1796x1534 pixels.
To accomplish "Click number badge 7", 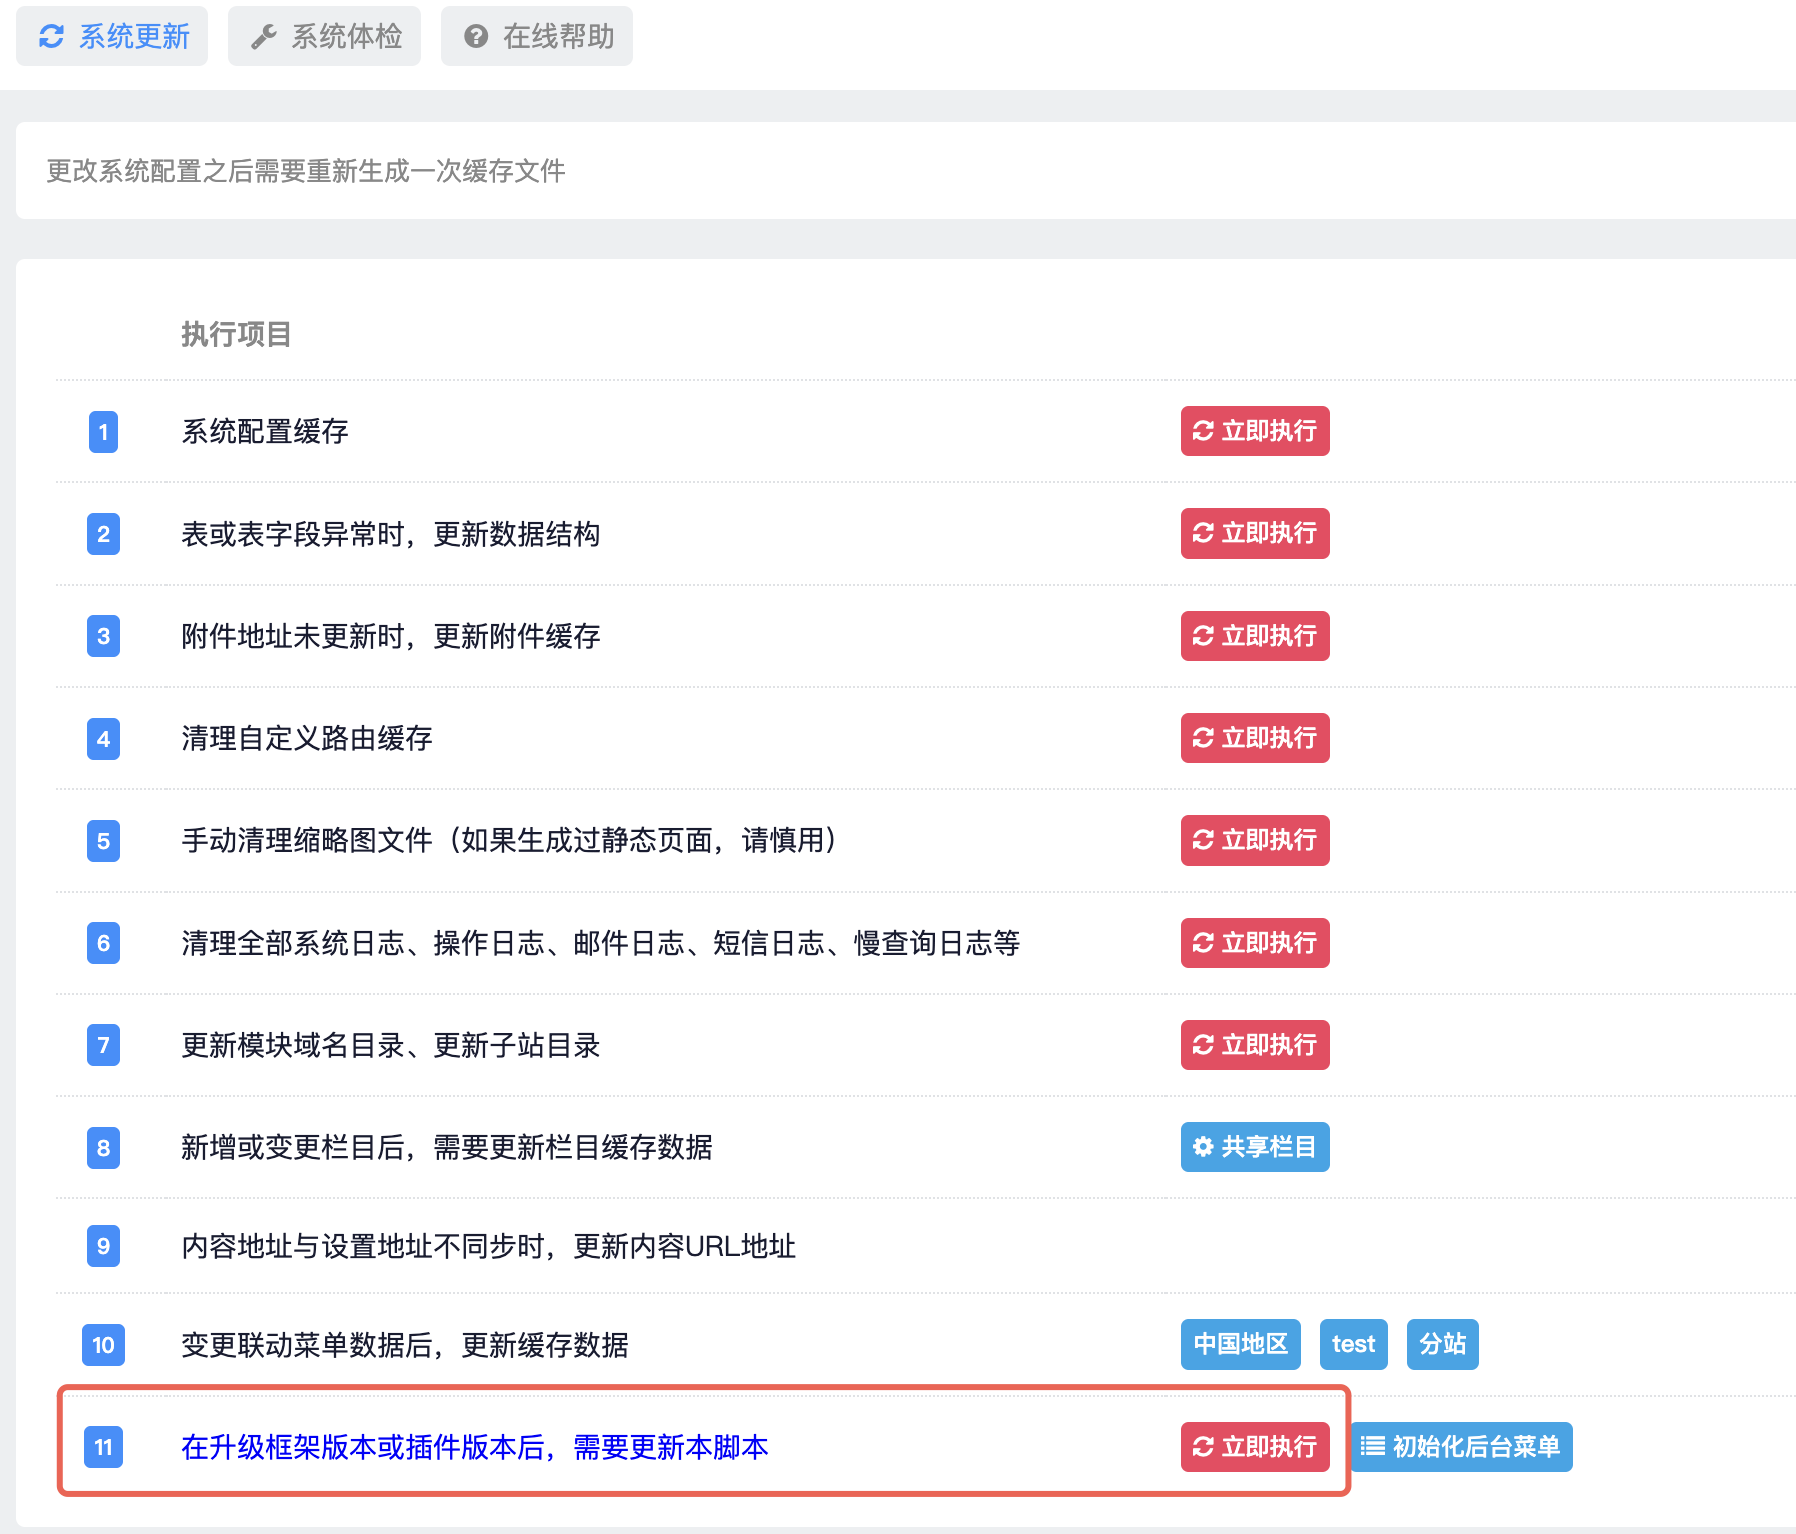I will coord(103,1045).
